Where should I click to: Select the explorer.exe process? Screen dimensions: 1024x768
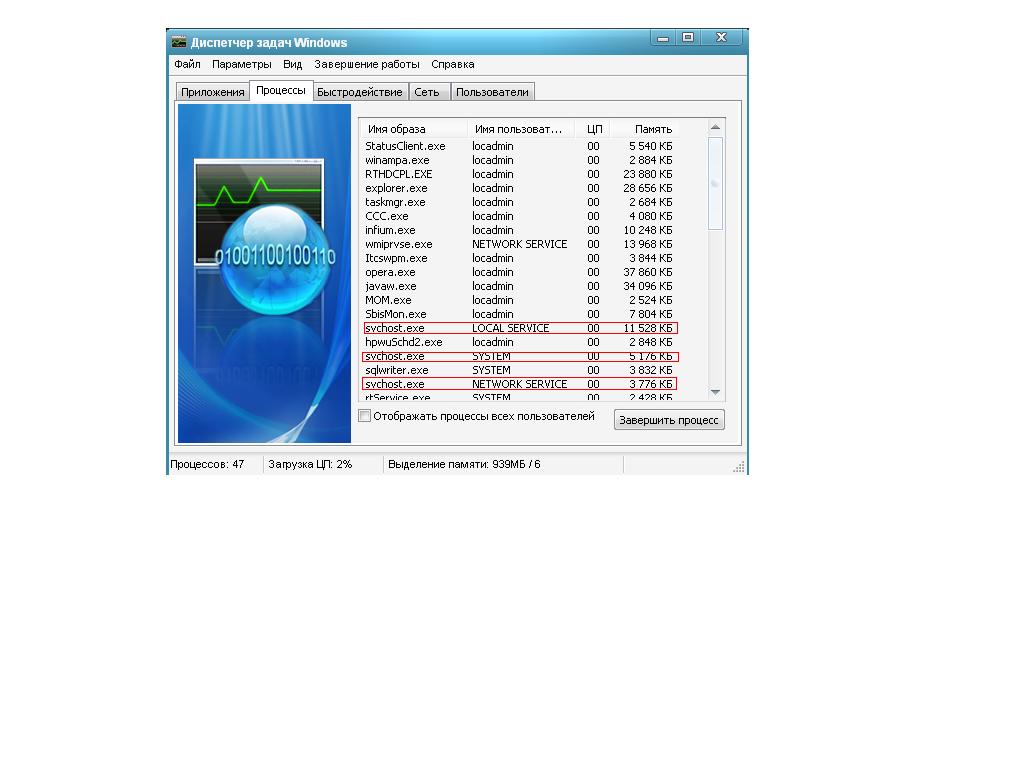(x=520, y=188)
